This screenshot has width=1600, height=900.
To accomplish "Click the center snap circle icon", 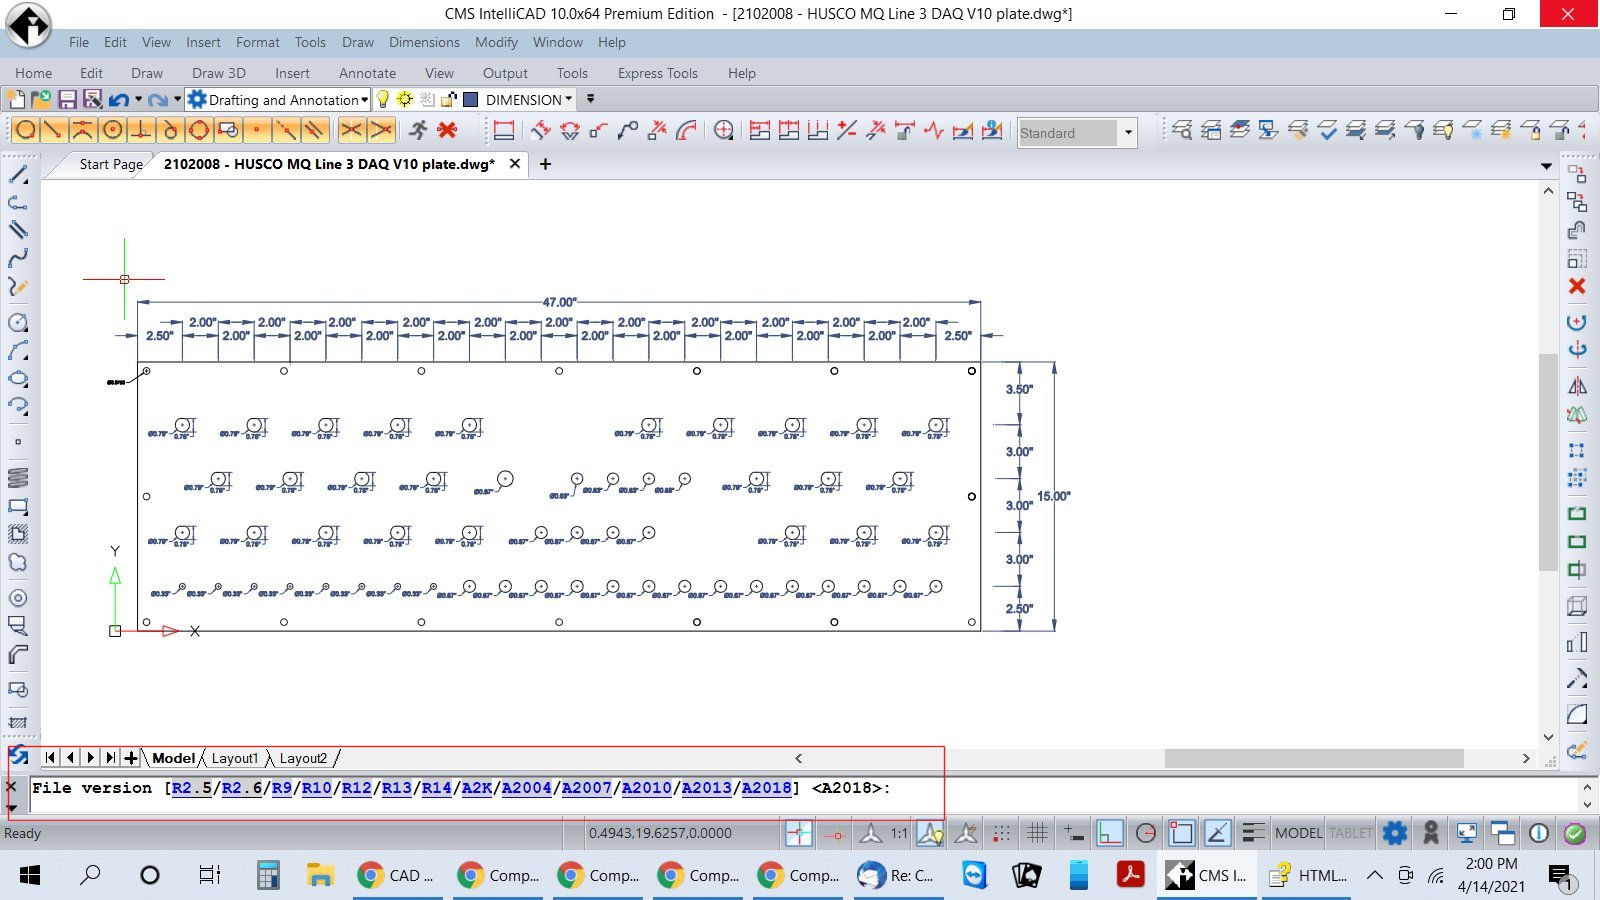I will point(113,130).
